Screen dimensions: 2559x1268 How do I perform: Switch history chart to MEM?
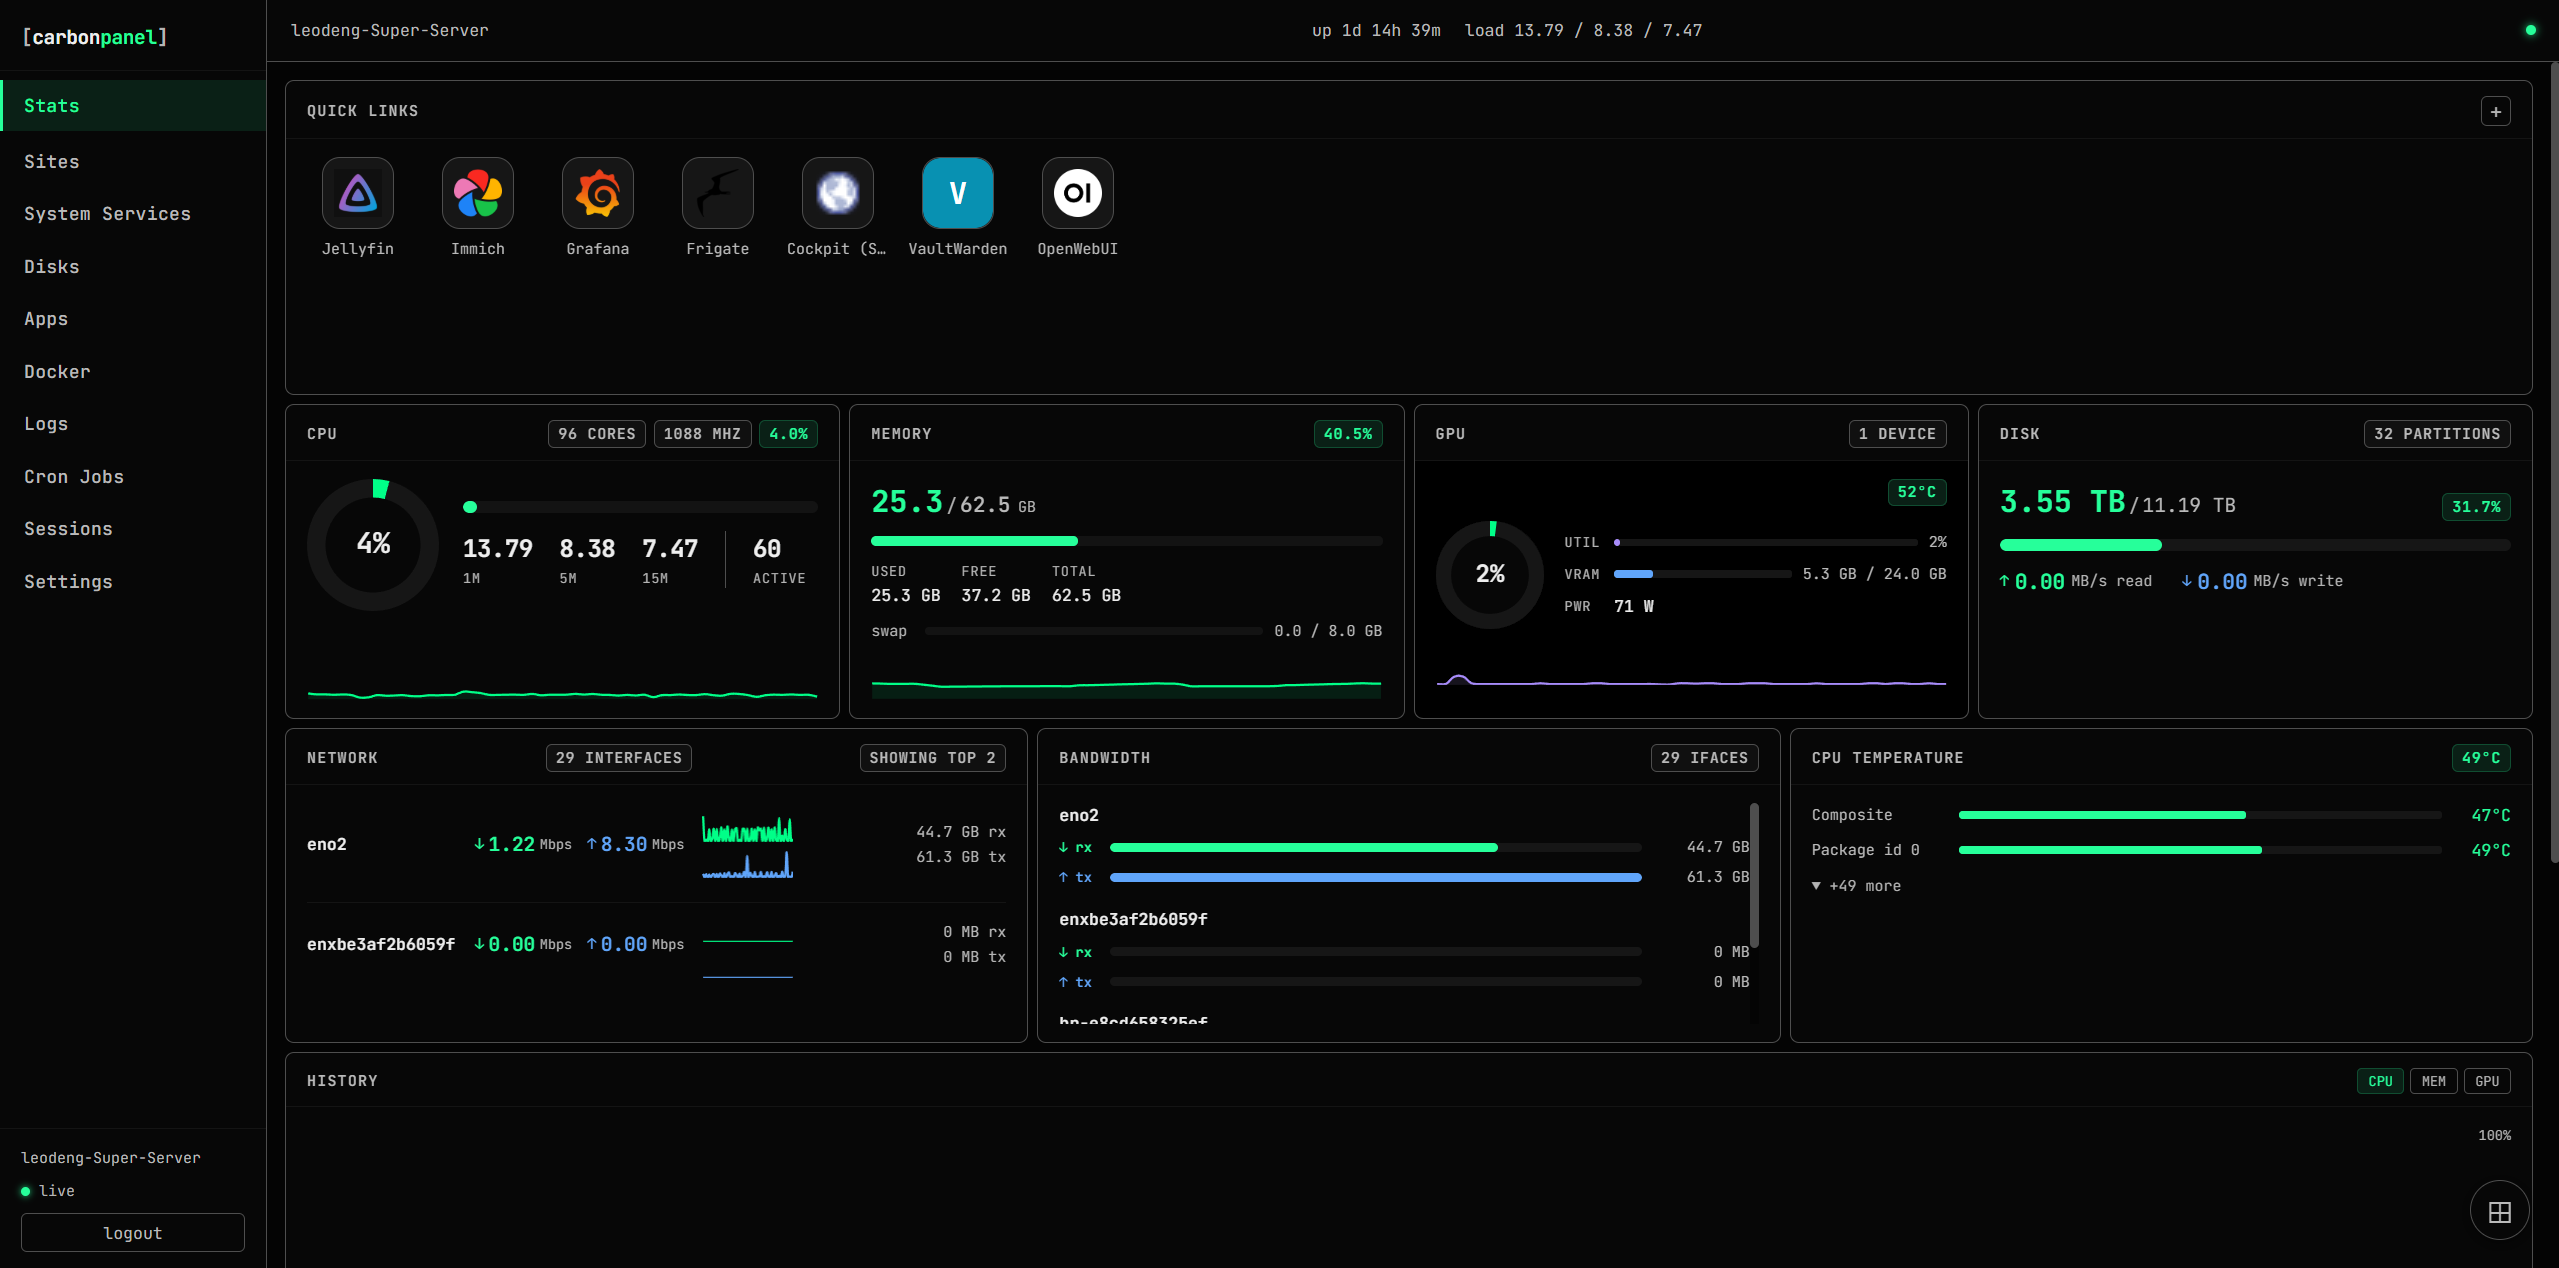2434,1081
